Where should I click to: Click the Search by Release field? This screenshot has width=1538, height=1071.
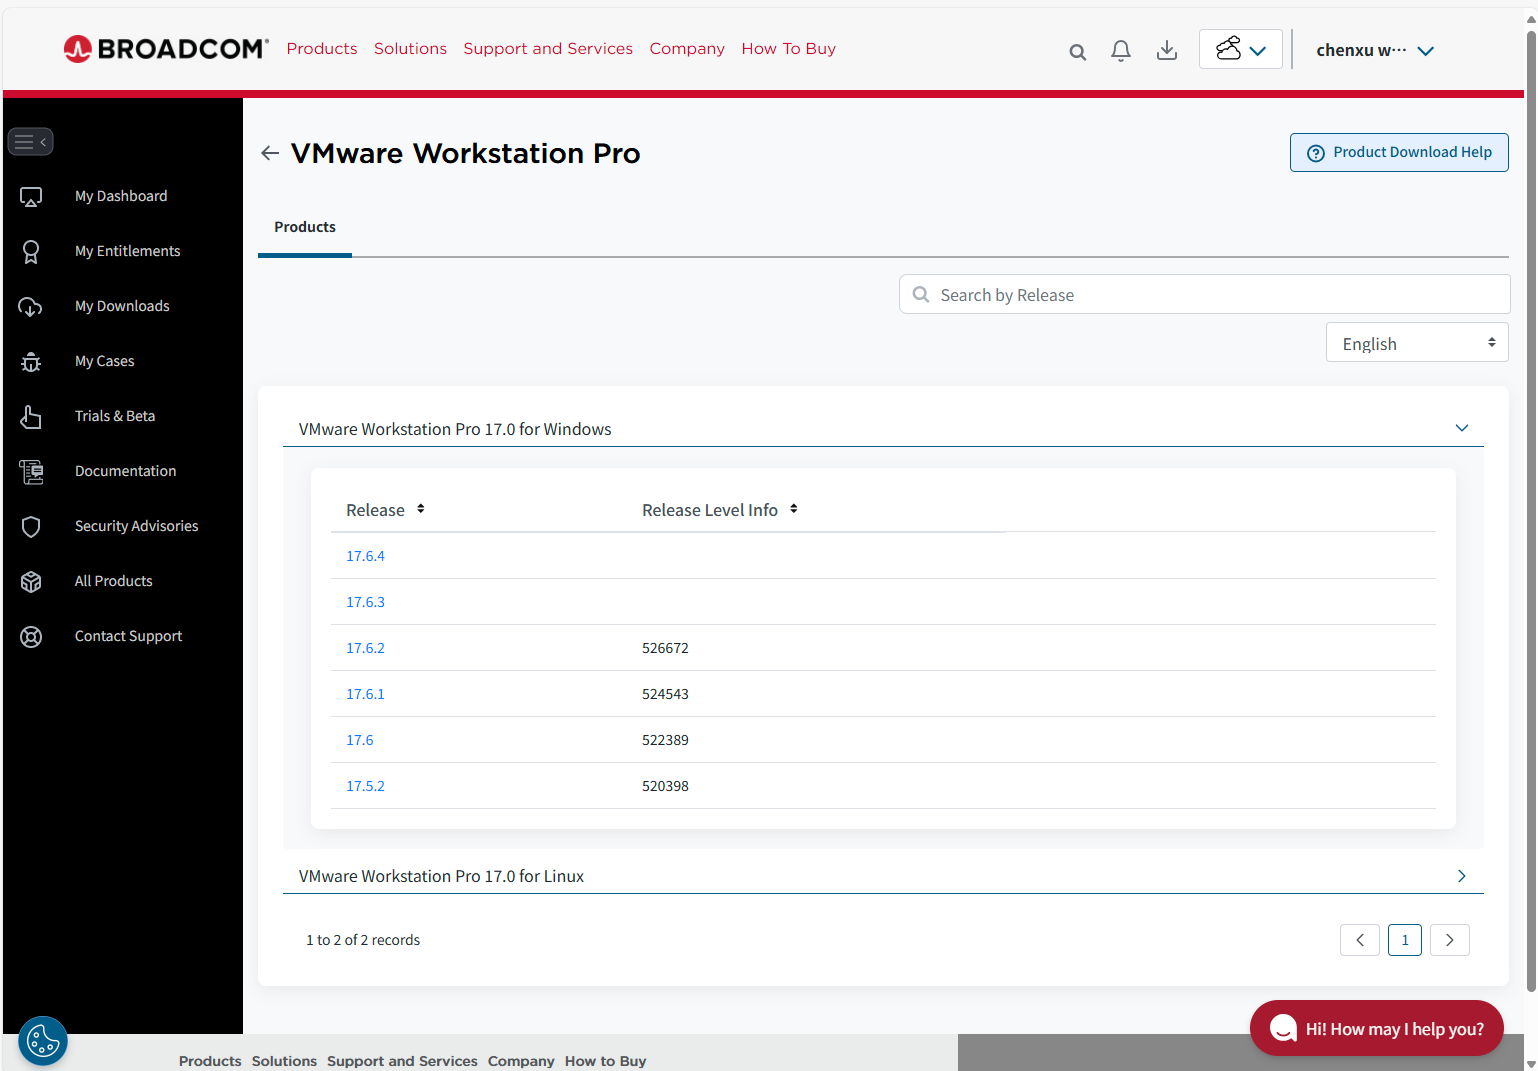[x=1203, y=294]
